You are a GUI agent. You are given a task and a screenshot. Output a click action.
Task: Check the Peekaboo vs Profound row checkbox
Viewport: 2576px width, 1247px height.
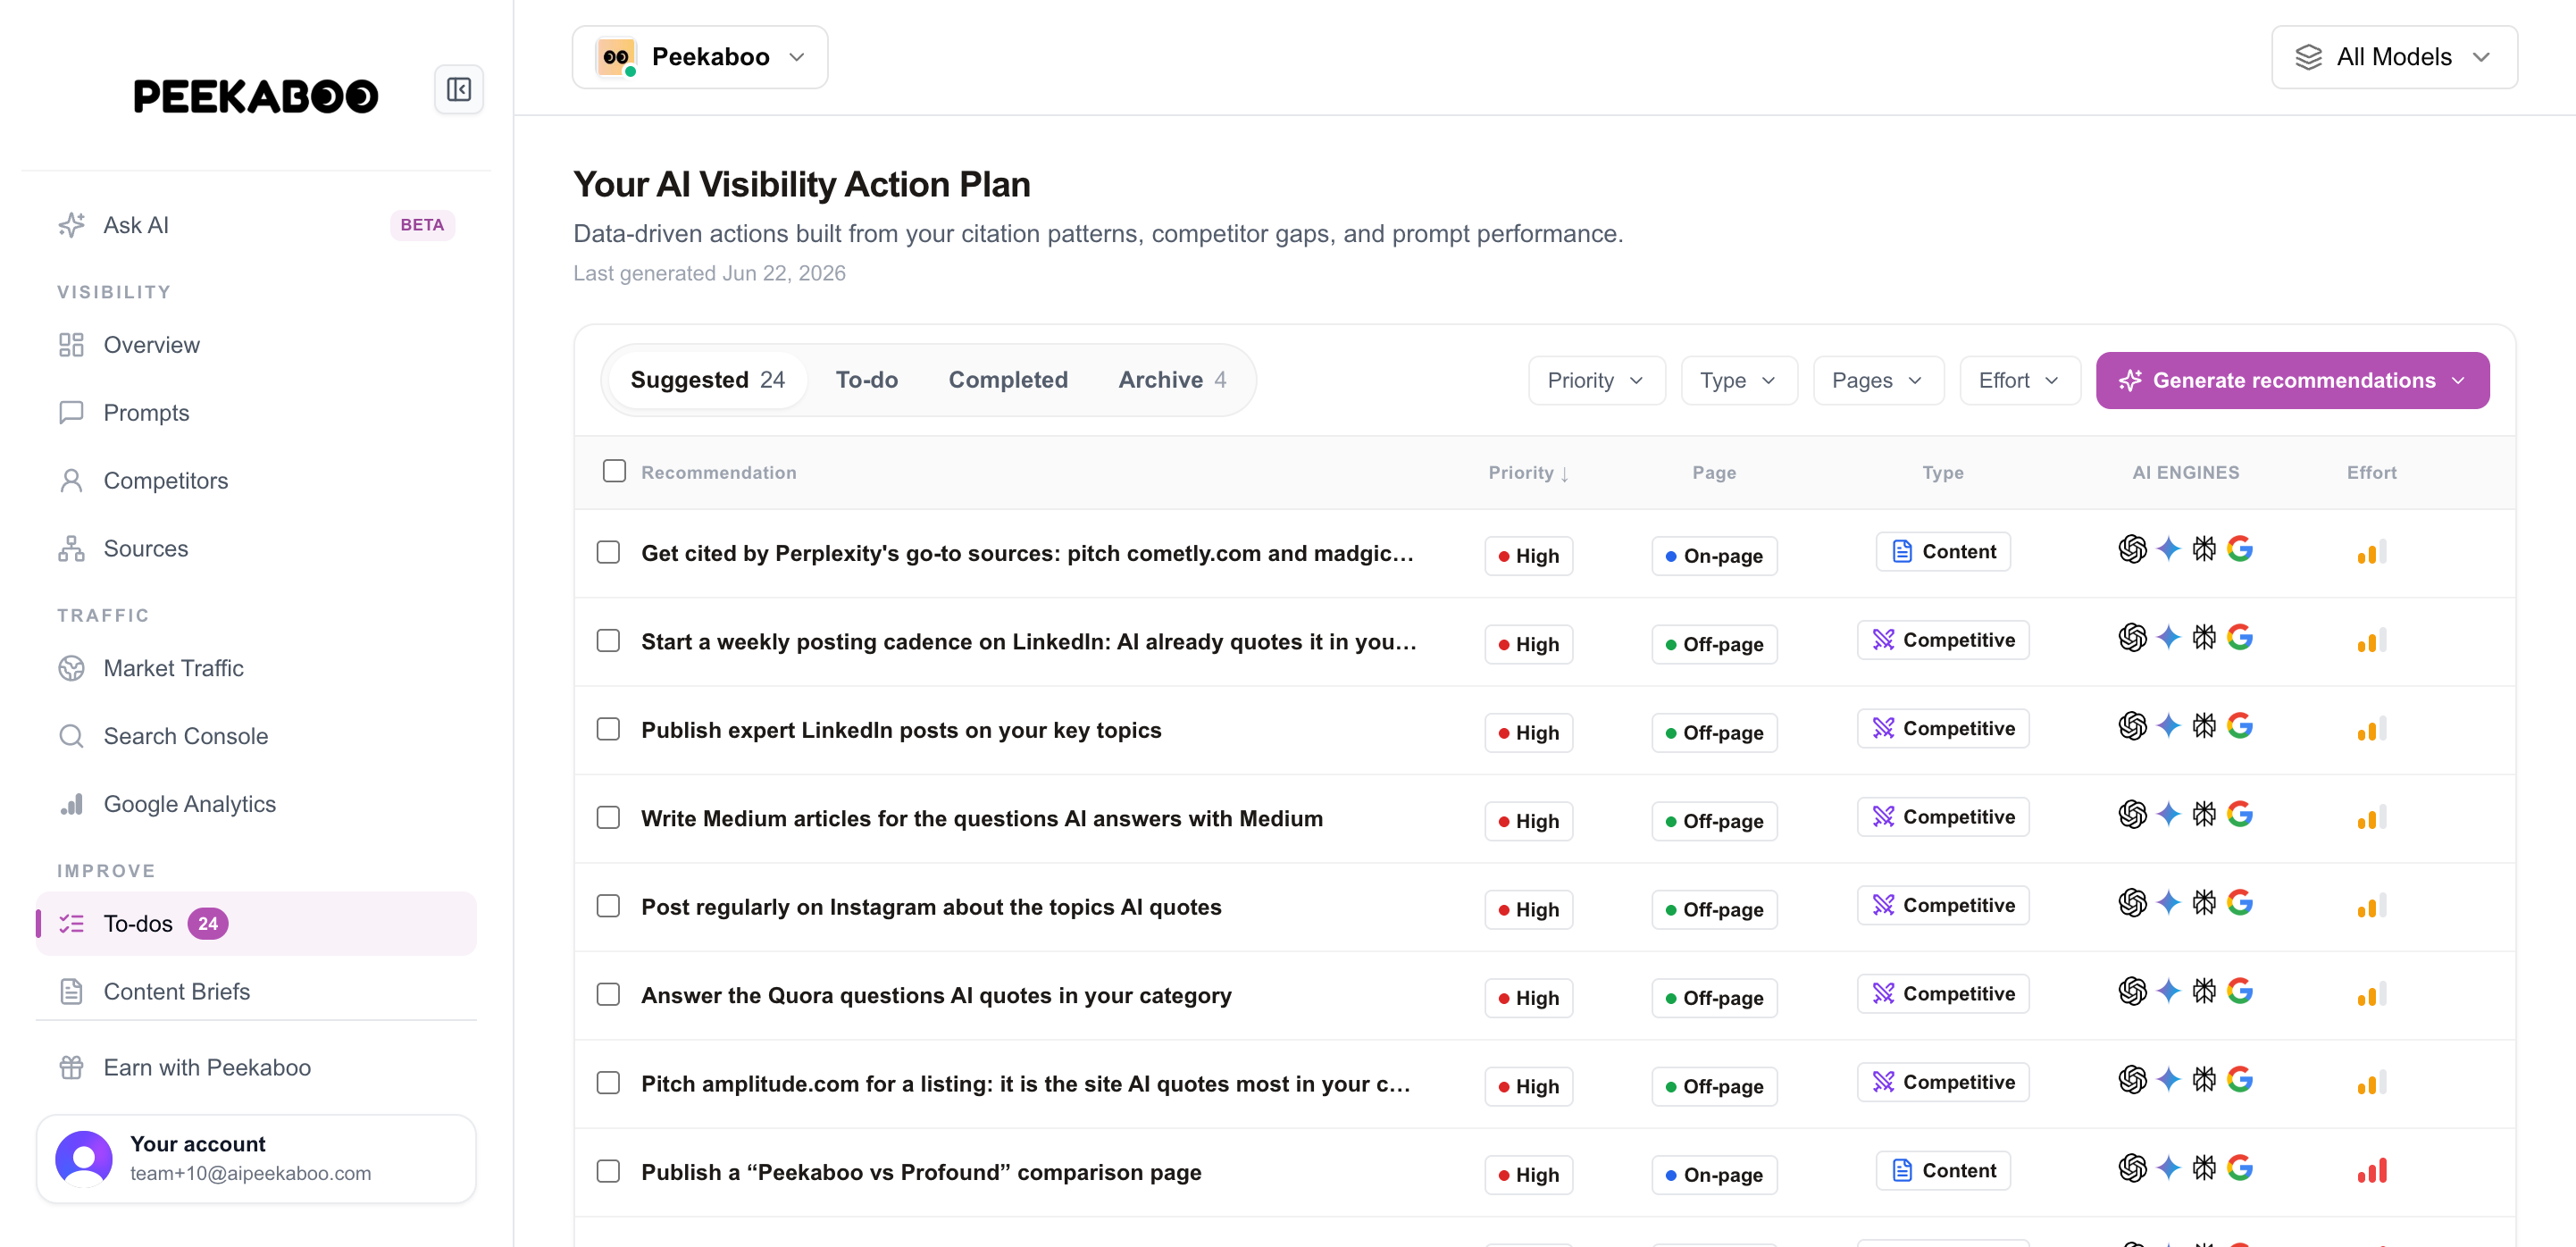[x=608, y=1172]
